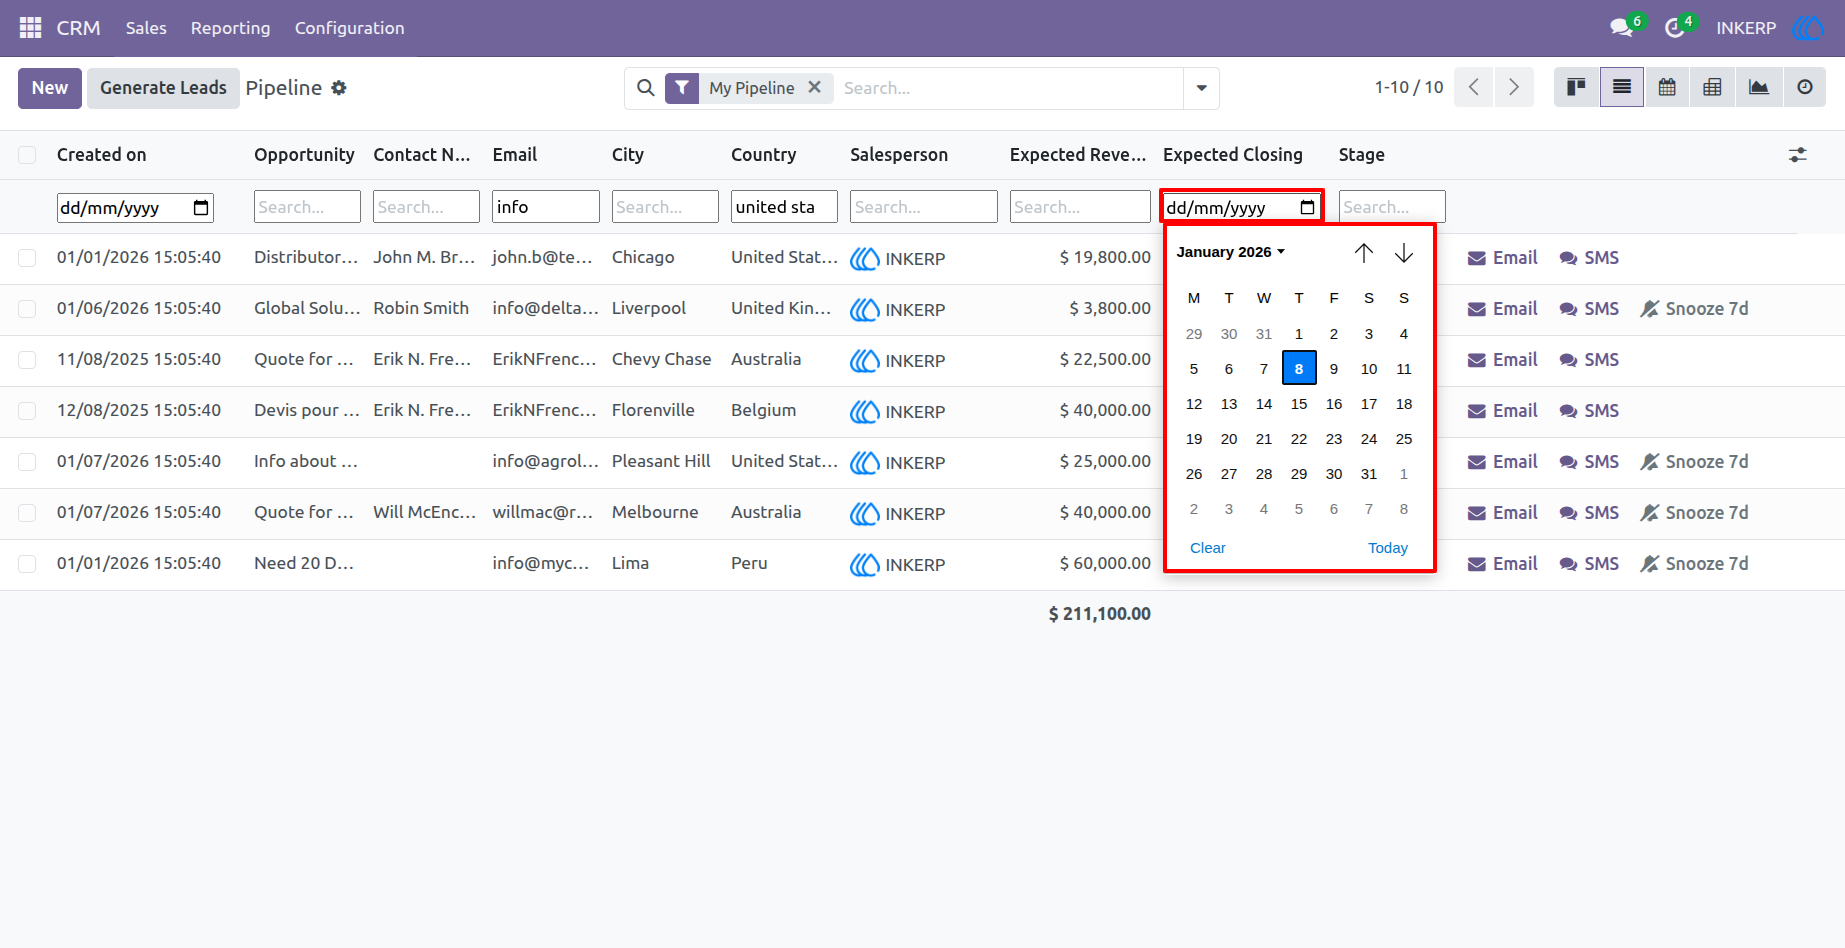
Task: Select the Lima row checkbox
Action: coord(27,564)
